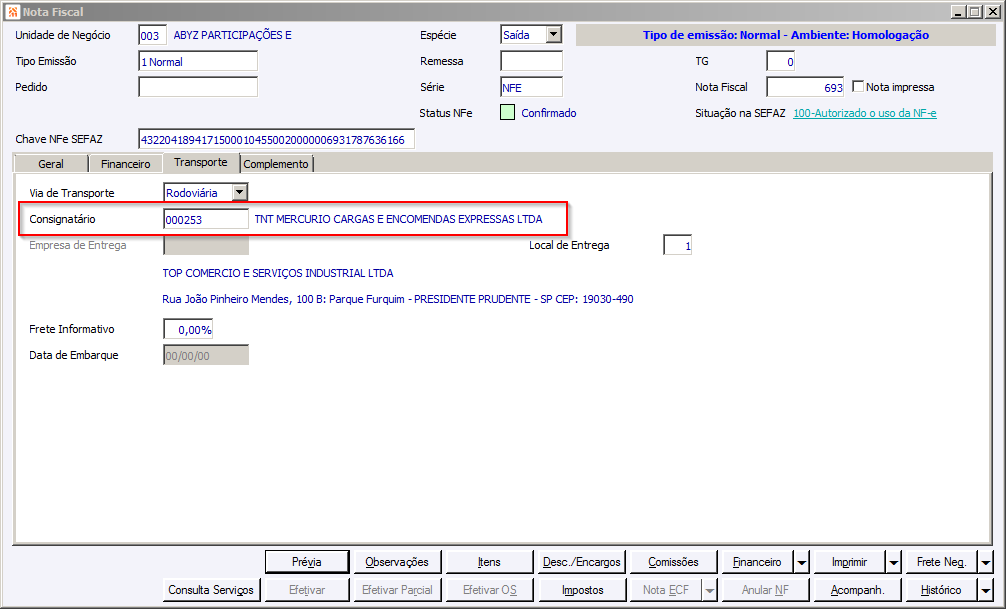
Task: Click the Local de Entrega field
Action: tap(678, 245)
